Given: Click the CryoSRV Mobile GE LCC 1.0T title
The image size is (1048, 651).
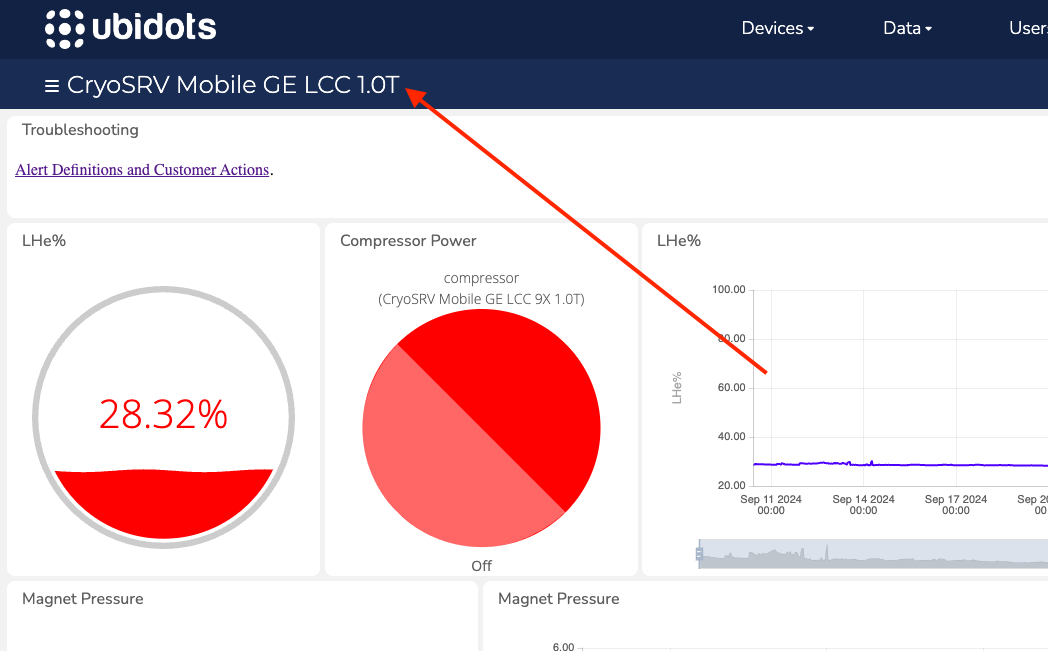Looking at the screenshot, I should pyautogui.click(x=233, y=85).
